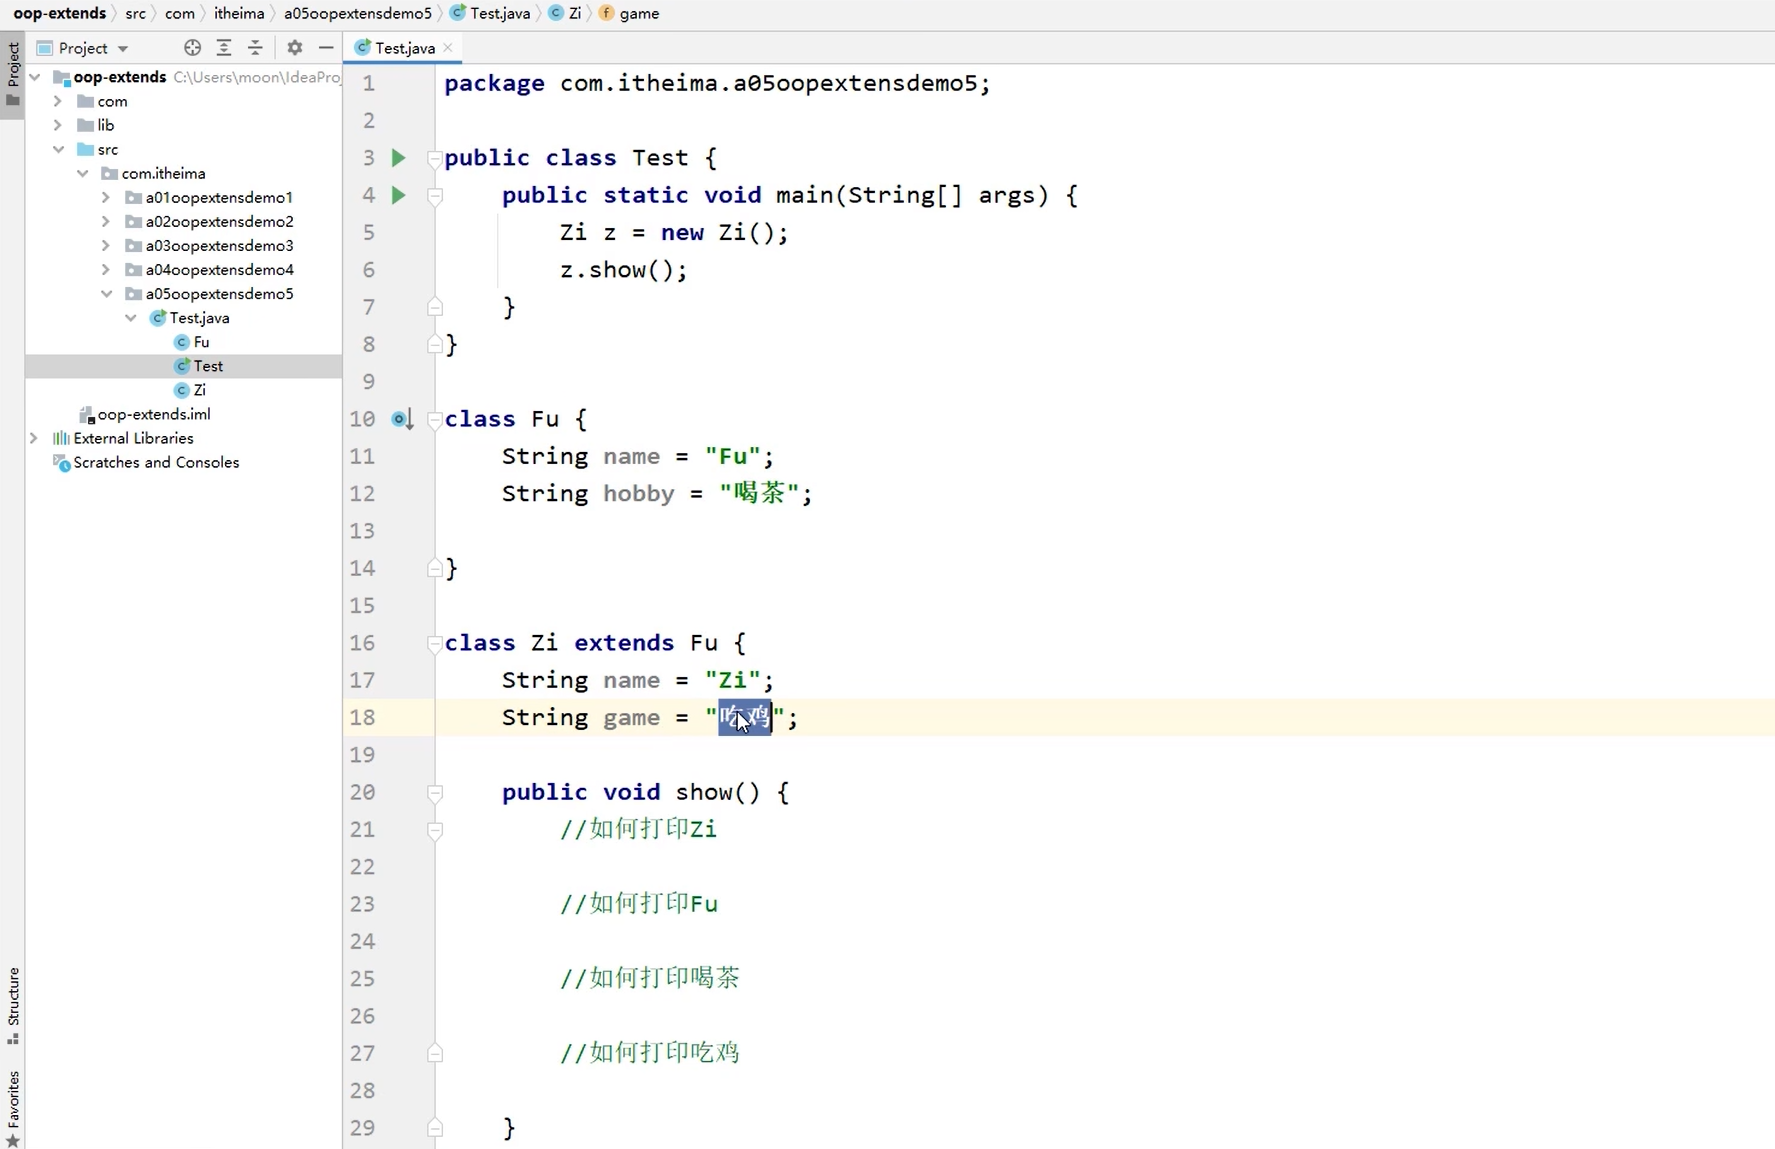Collapse all nodes using Project toolbar icon
The width and height of the screenshot is (1775, 1149).
tap(256, 47)
